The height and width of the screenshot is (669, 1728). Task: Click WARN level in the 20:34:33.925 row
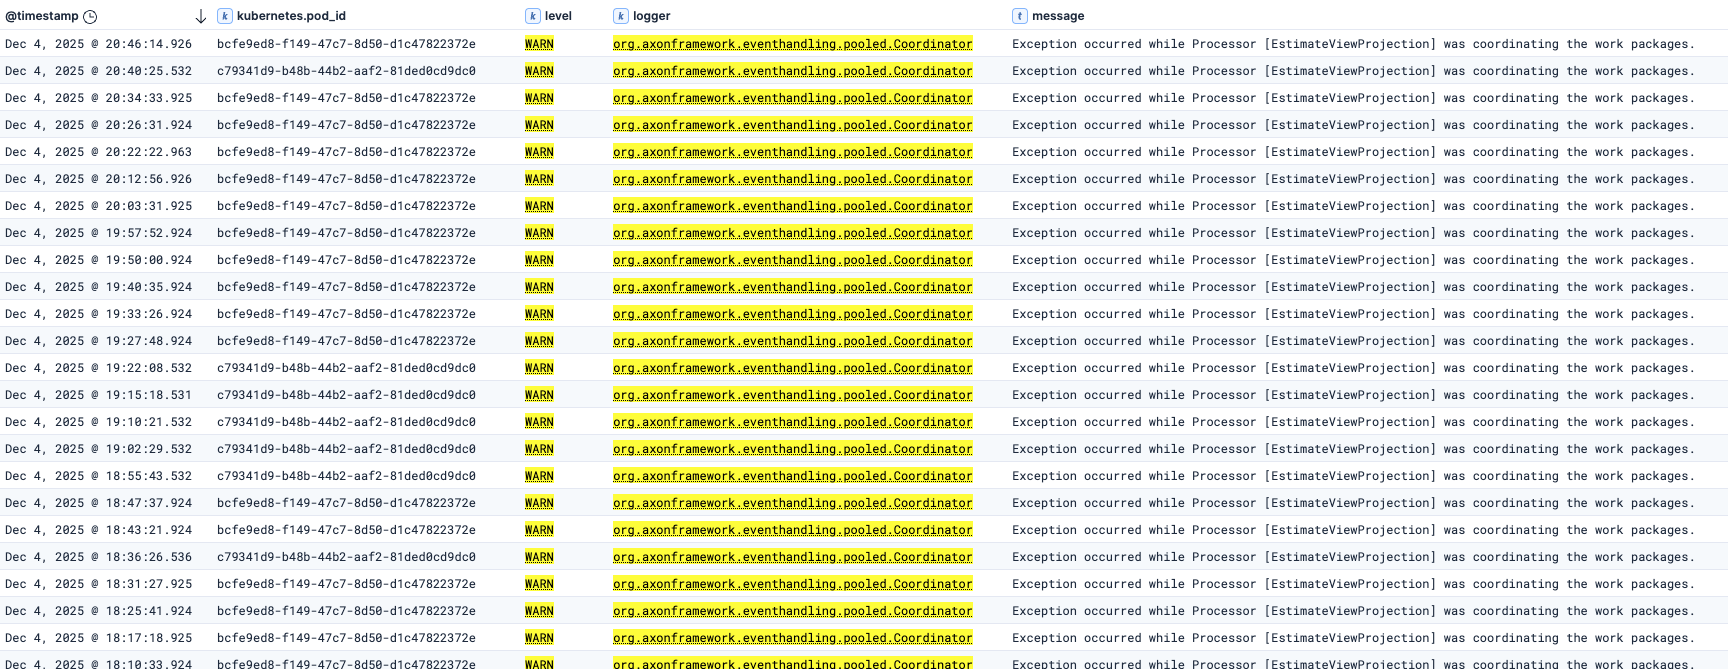coord(539,98)
